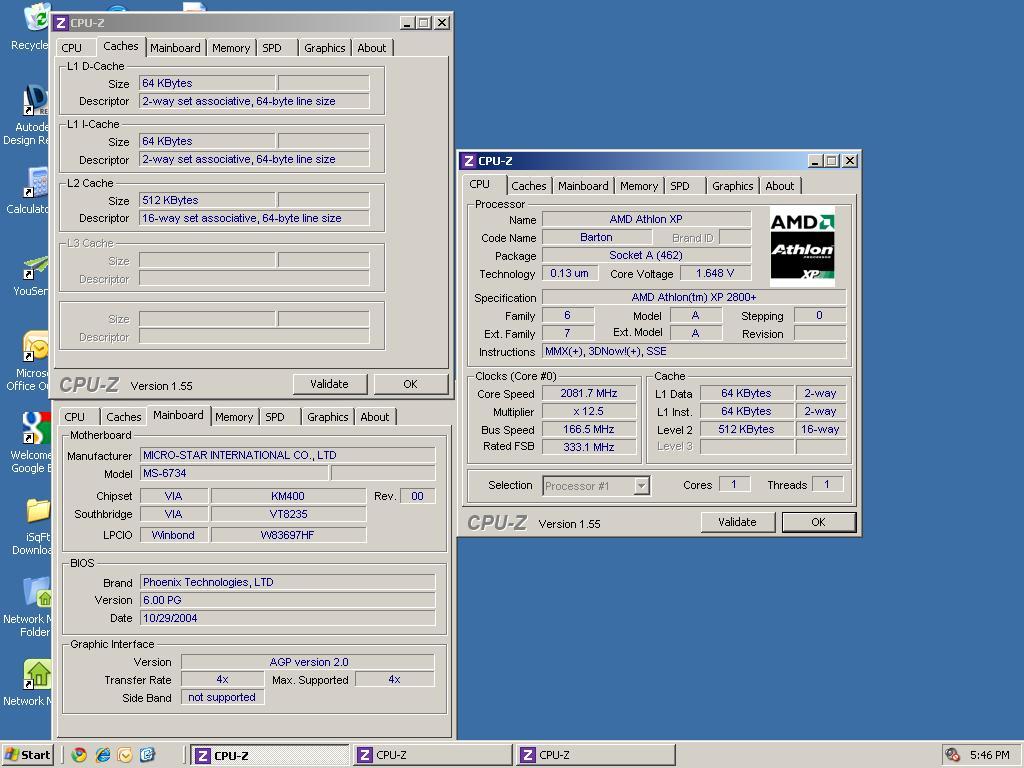Launch Outlook from quick launch bar

[125, 755]
